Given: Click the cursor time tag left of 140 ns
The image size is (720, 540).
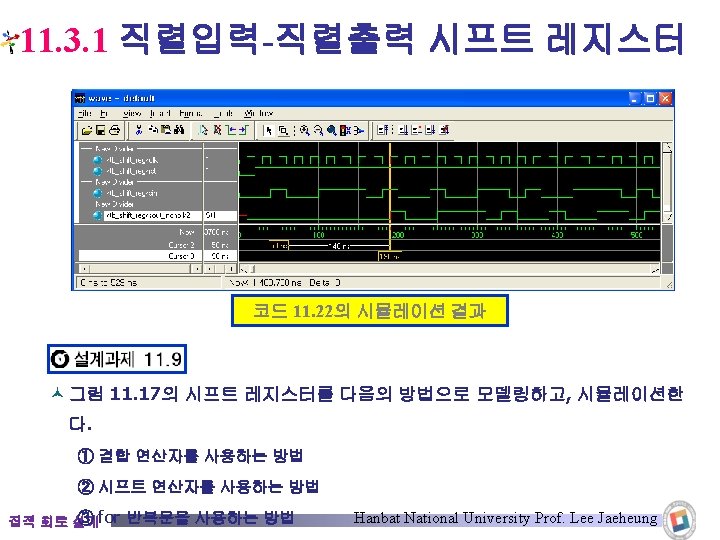Looking at the screenshot, I should tap(279, 246).
